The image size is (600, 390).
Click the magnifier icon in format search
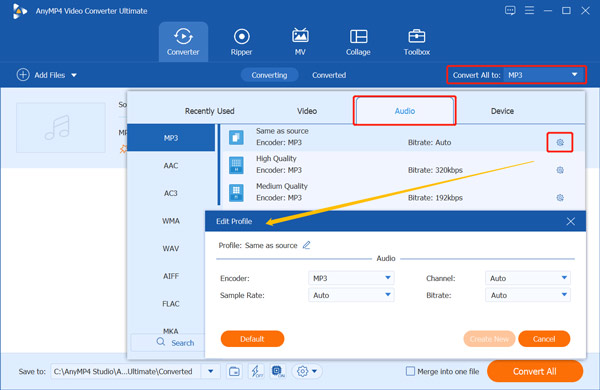(x=161, y=342)
